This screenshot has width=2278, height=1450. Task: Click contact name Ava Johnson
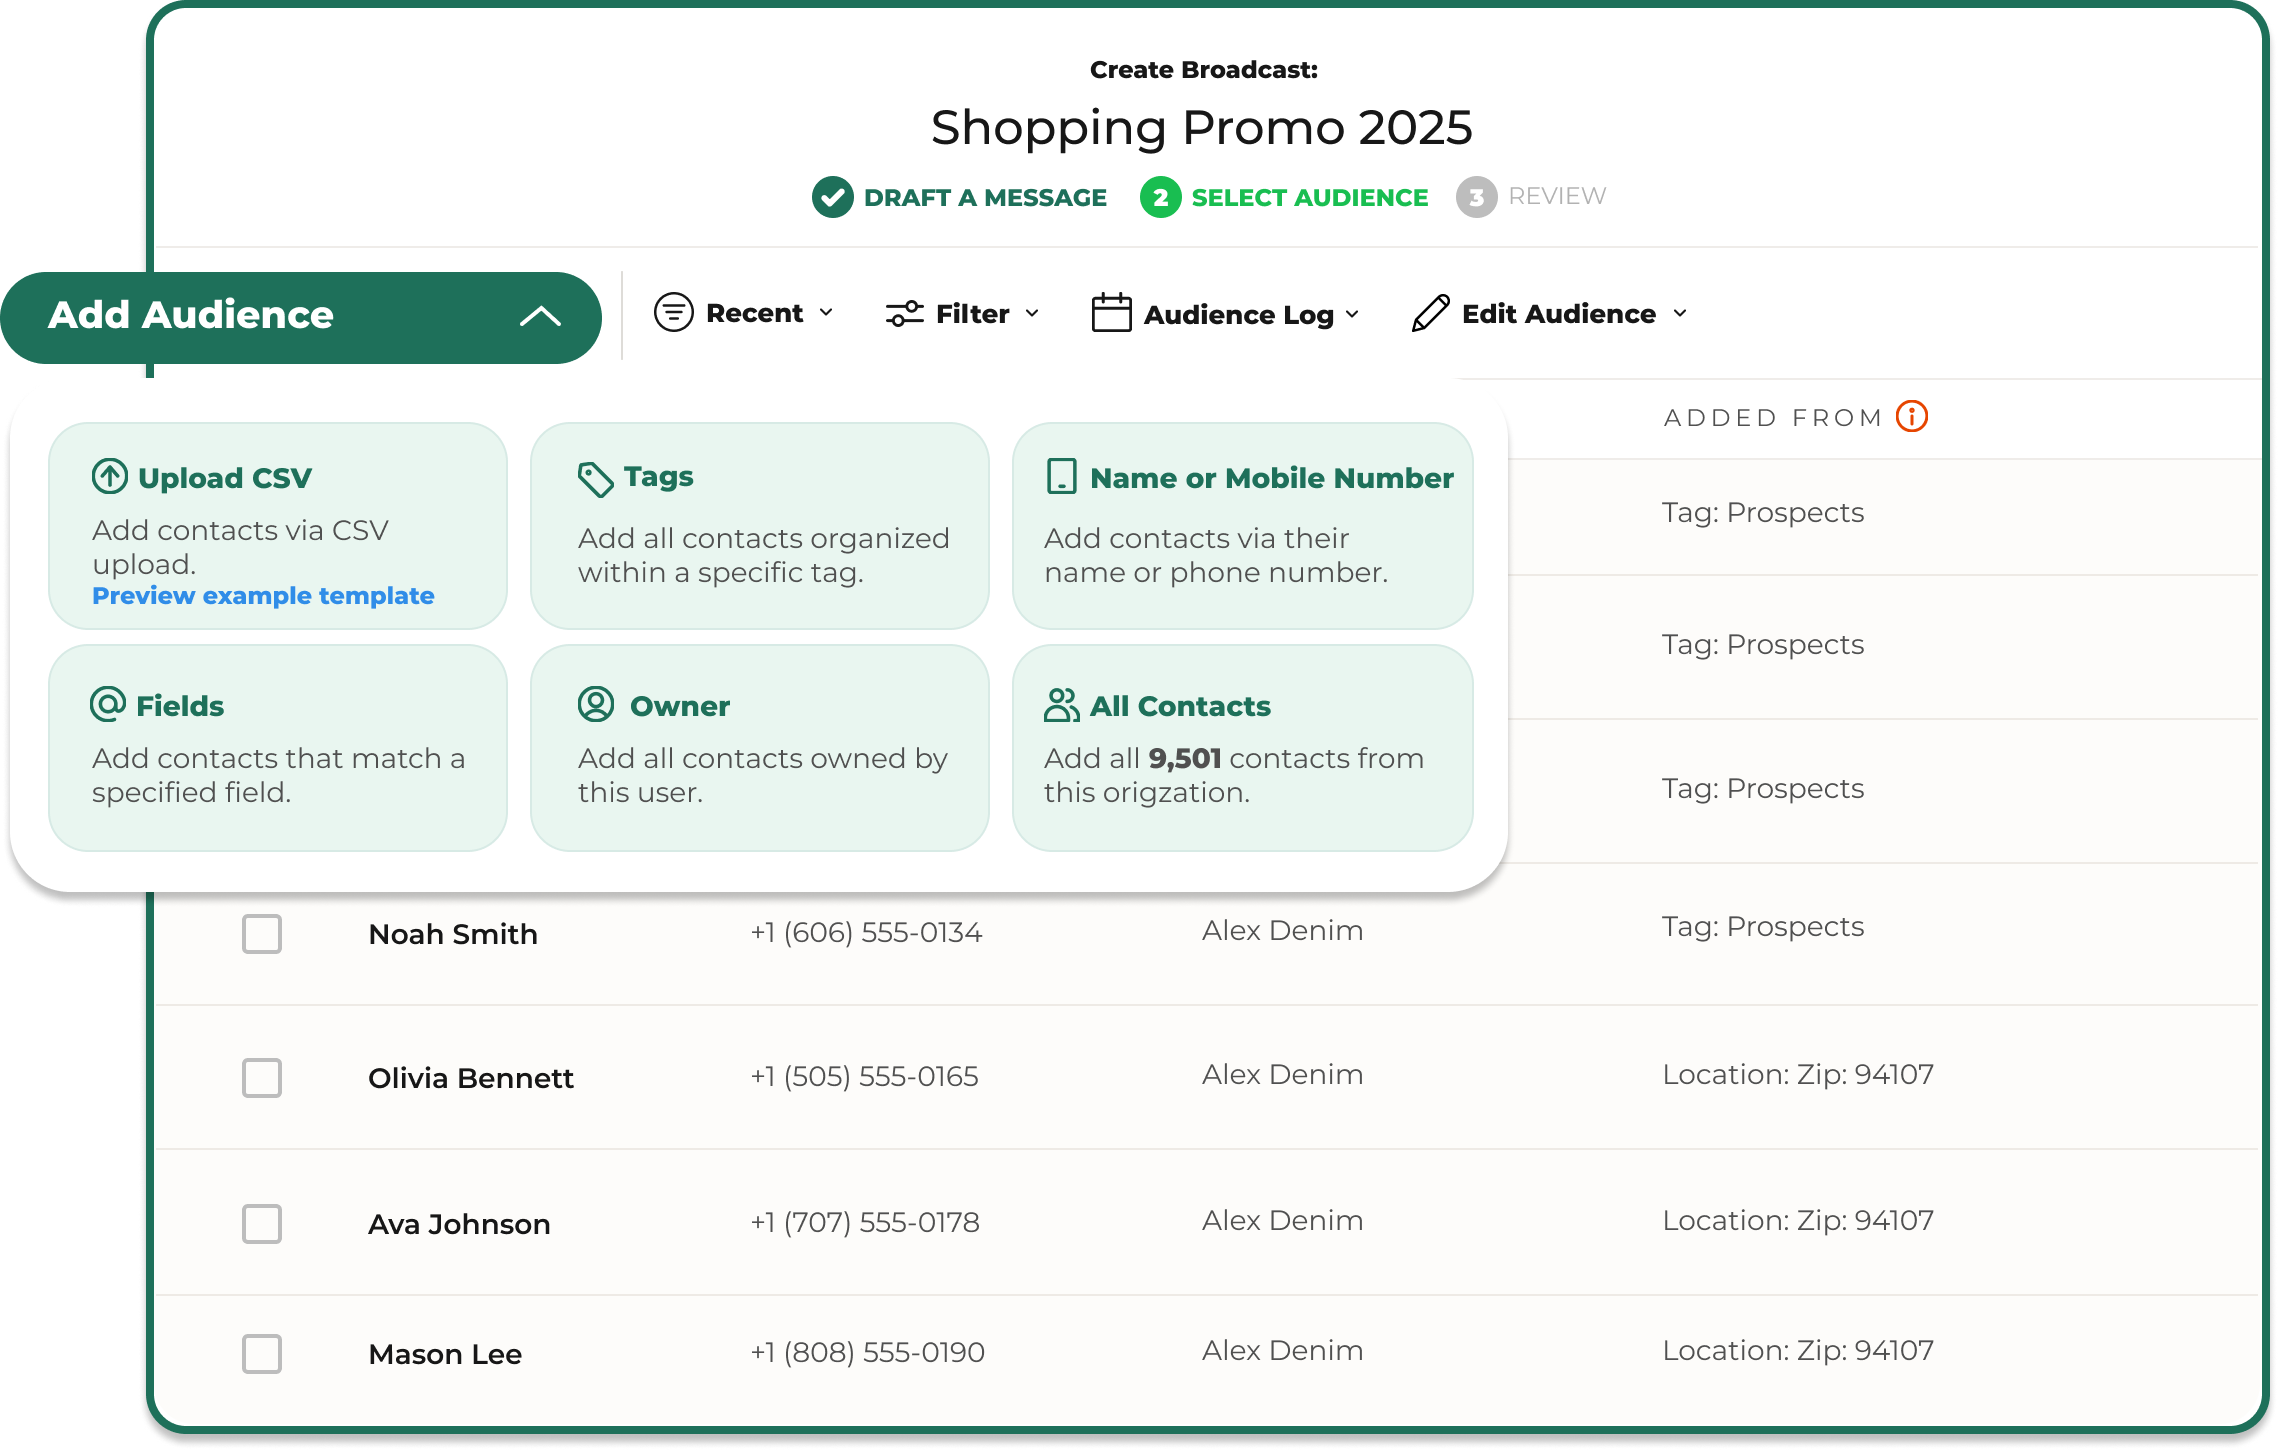tap(459, 1224)
